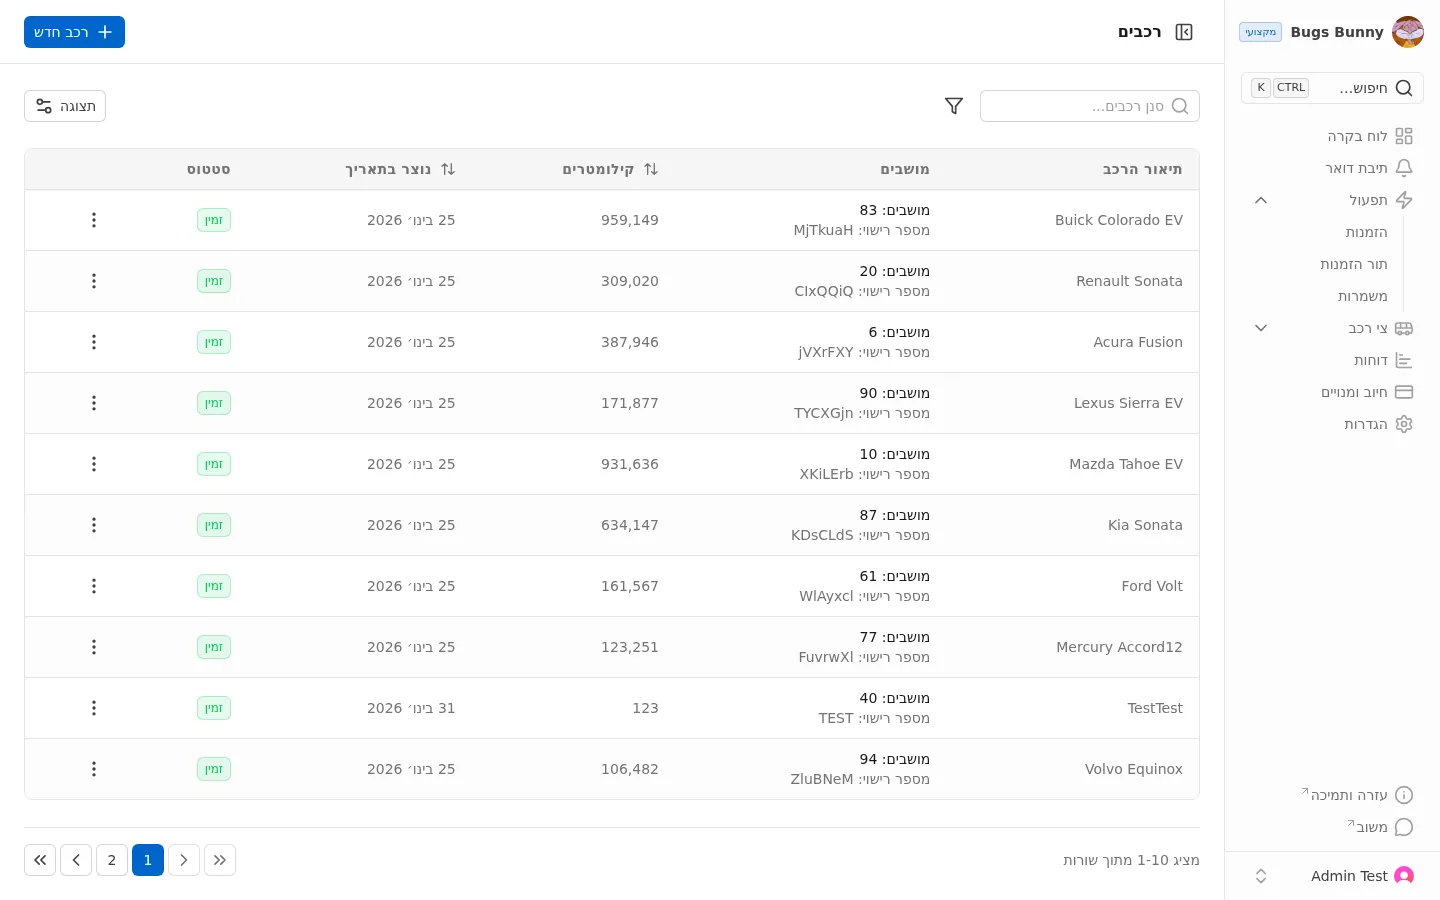This screenshot has width=1440, height=900.
Task: Click the double left-arrow pagination button
Action: (x=40, y=860)
